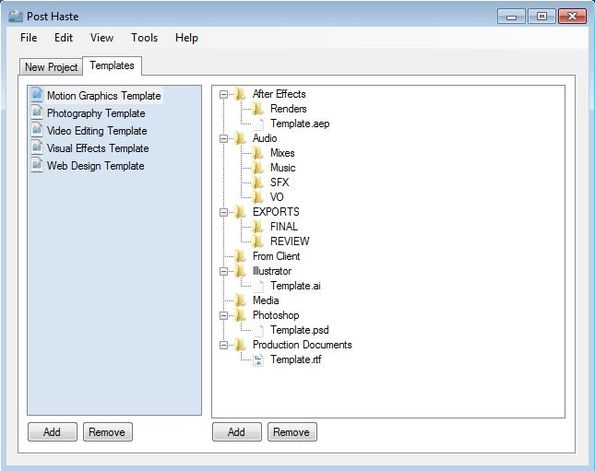The image size is (595, 471).
Task: Switch to the New Project tab
Action: 51,67
